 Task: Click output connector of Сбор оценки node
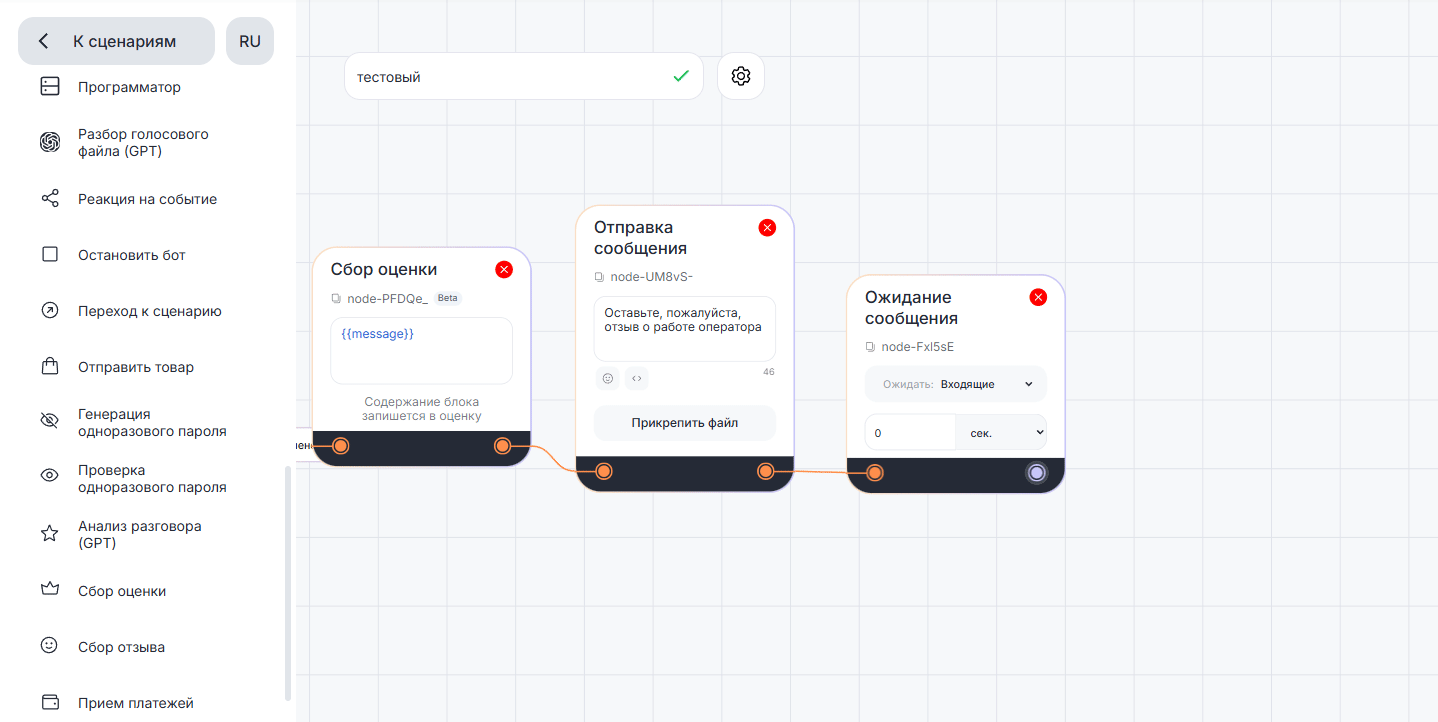[502, 445]
